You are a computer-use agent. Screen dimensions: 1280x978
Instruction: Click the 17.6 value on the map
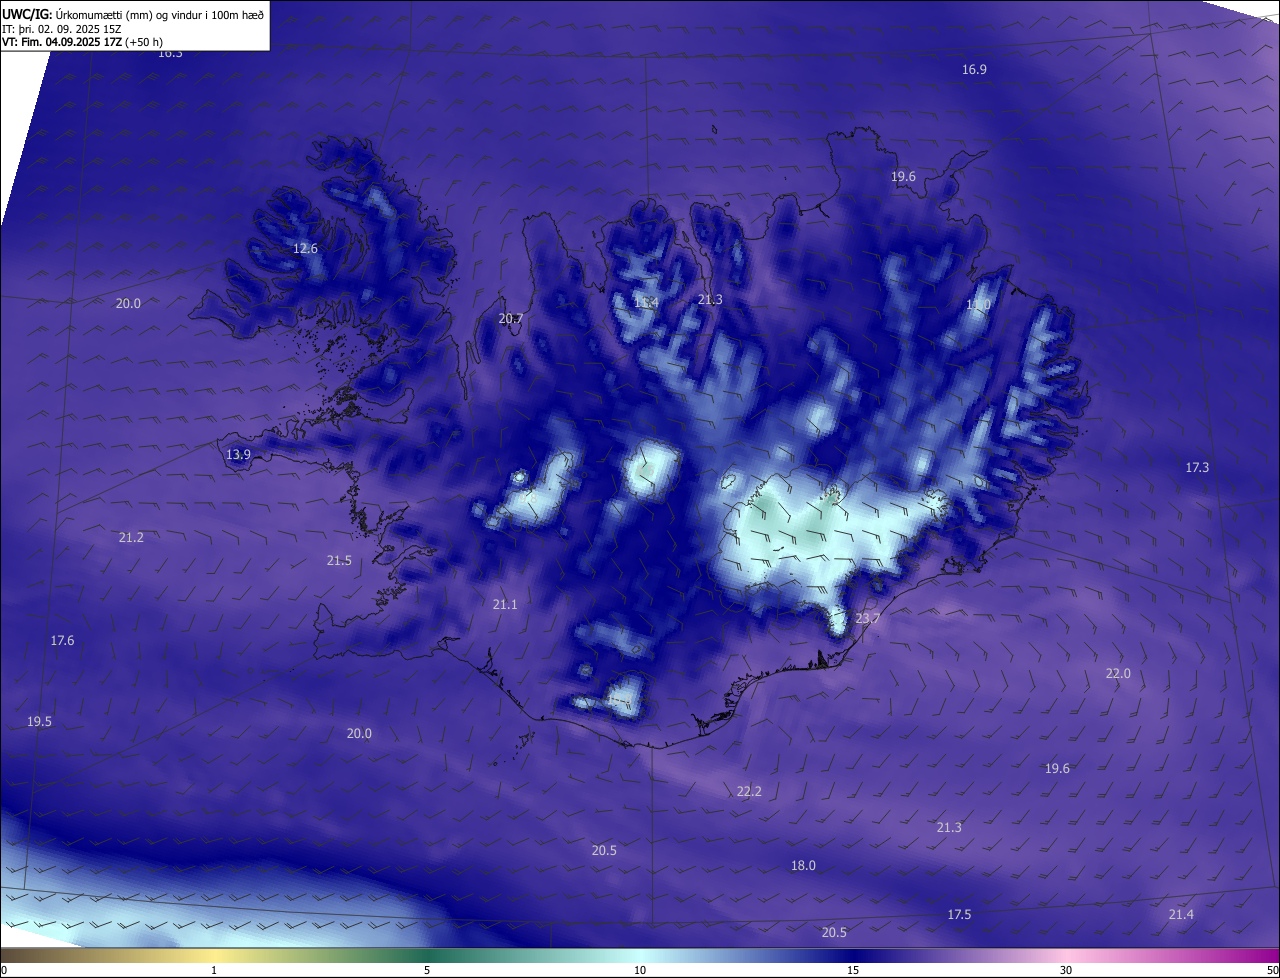[x=62, y=641]
